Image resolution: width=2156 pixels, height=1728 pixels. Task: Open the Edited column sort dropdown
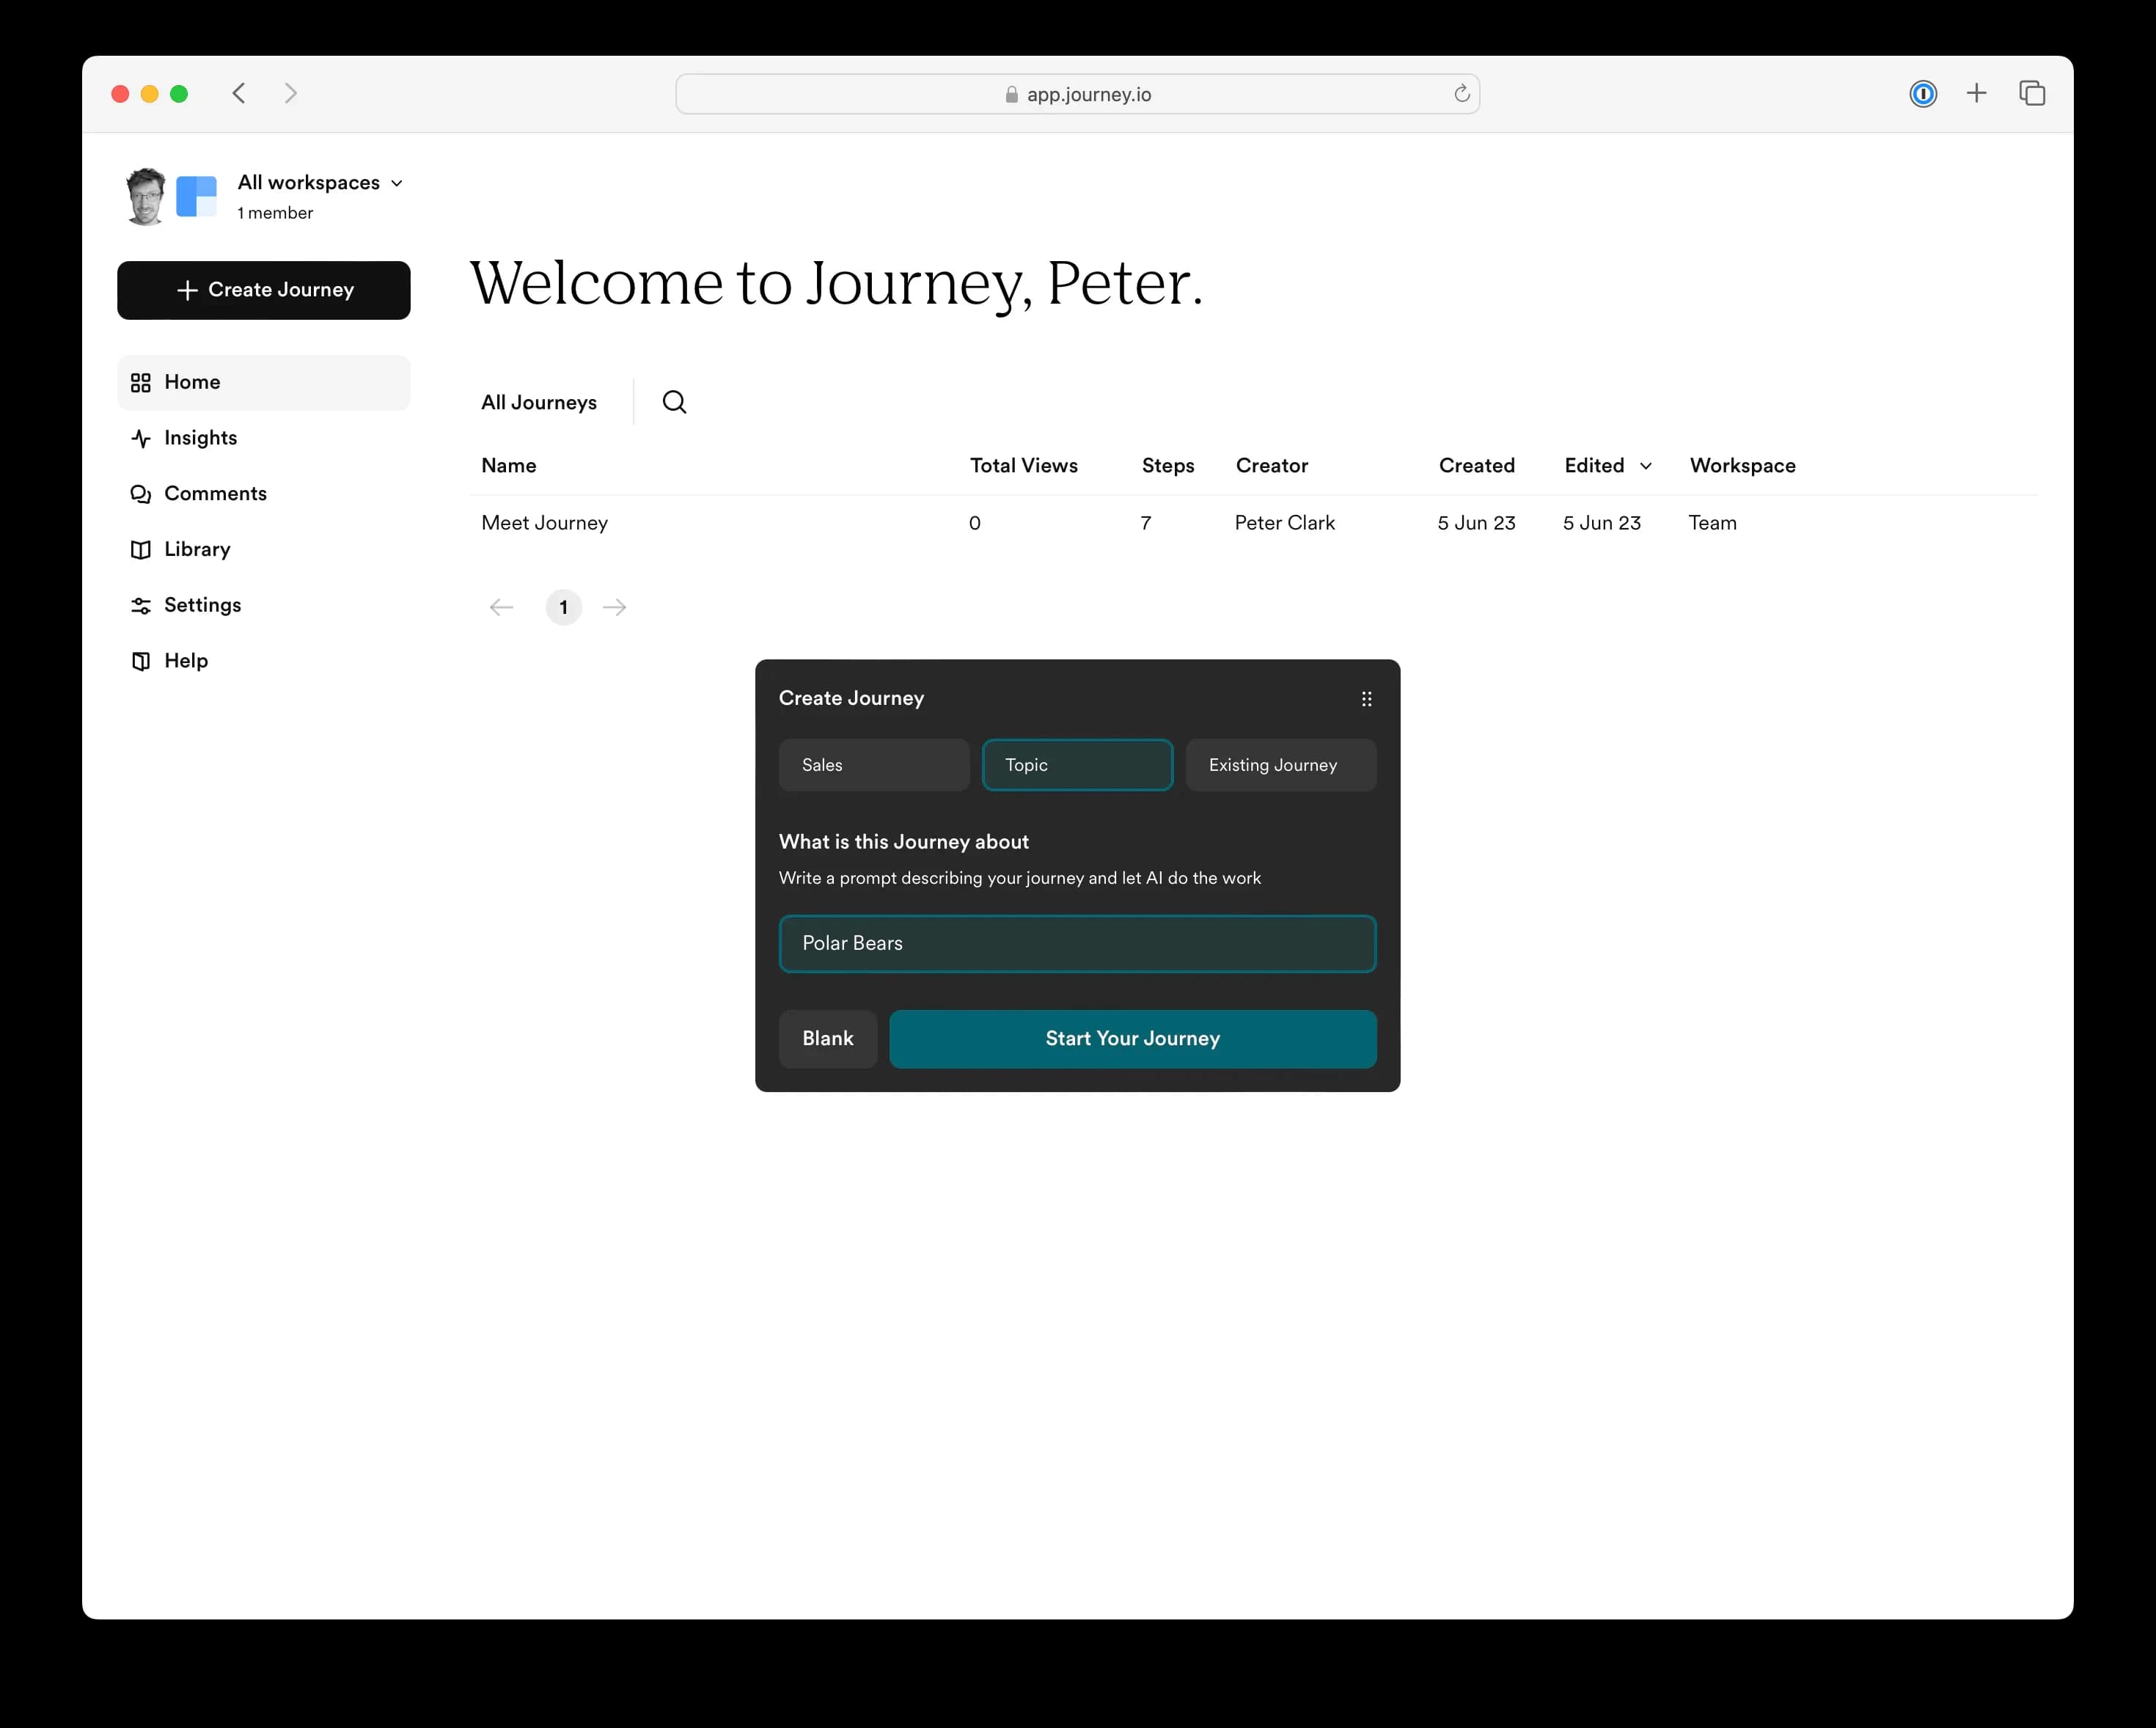pyautogui.click(x=1646, y=466)
